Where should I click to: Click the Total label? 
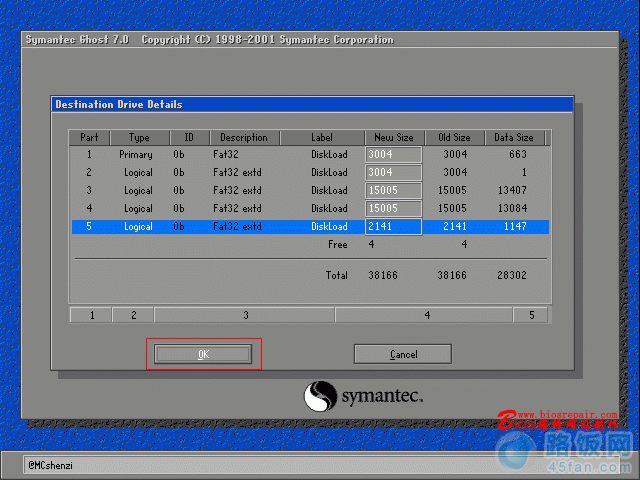click(337, 275)
